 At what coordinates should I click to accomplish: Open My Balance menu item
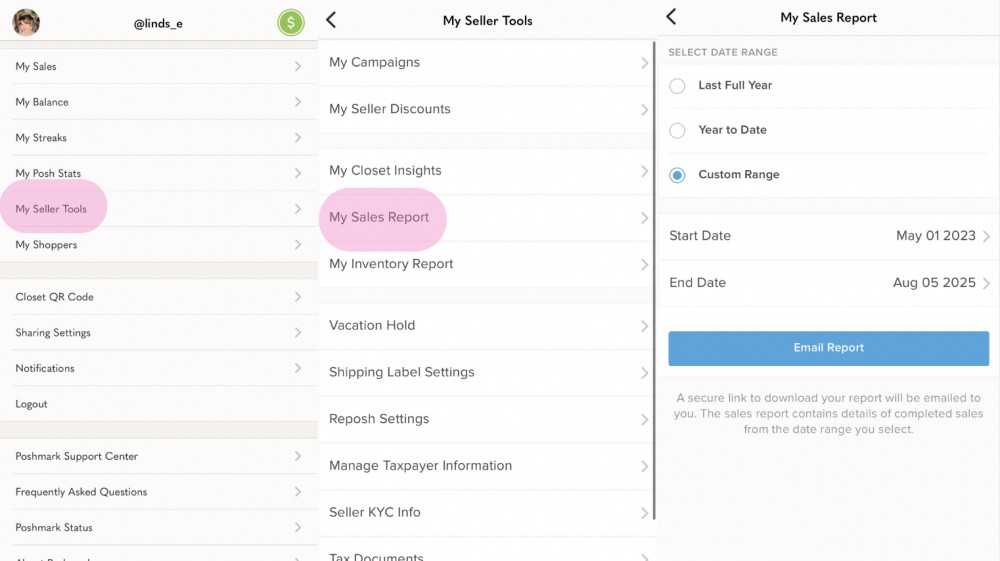[x=159, y=102]
